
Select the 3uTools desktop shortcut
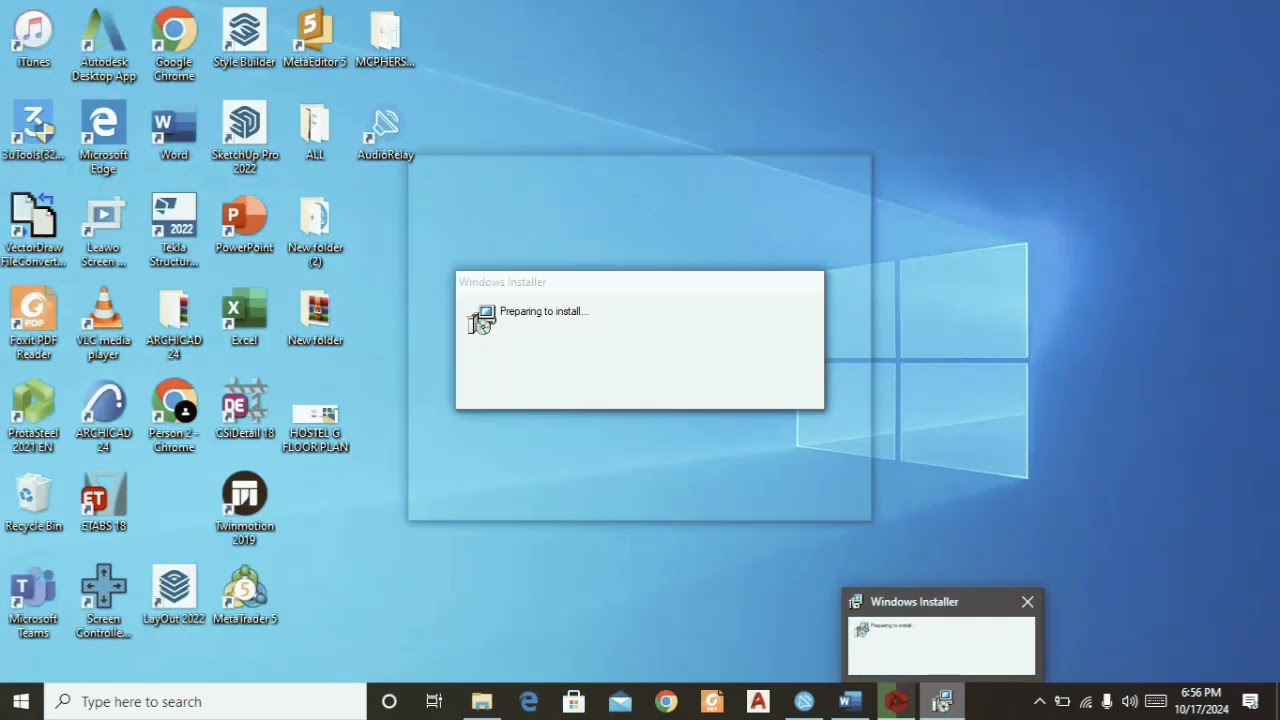click(x=33, y=132)
